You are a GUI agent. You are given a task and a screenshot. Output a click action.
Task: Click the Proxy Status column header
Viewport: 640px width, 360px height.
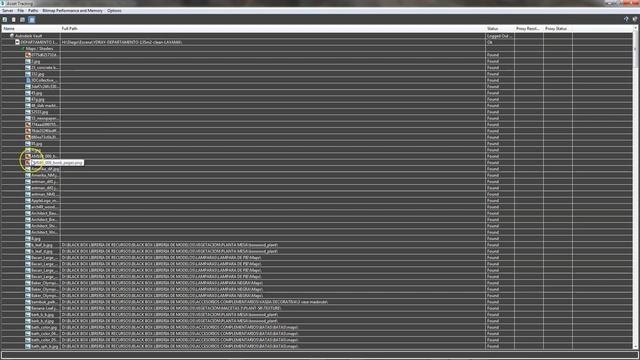[558, 29]
